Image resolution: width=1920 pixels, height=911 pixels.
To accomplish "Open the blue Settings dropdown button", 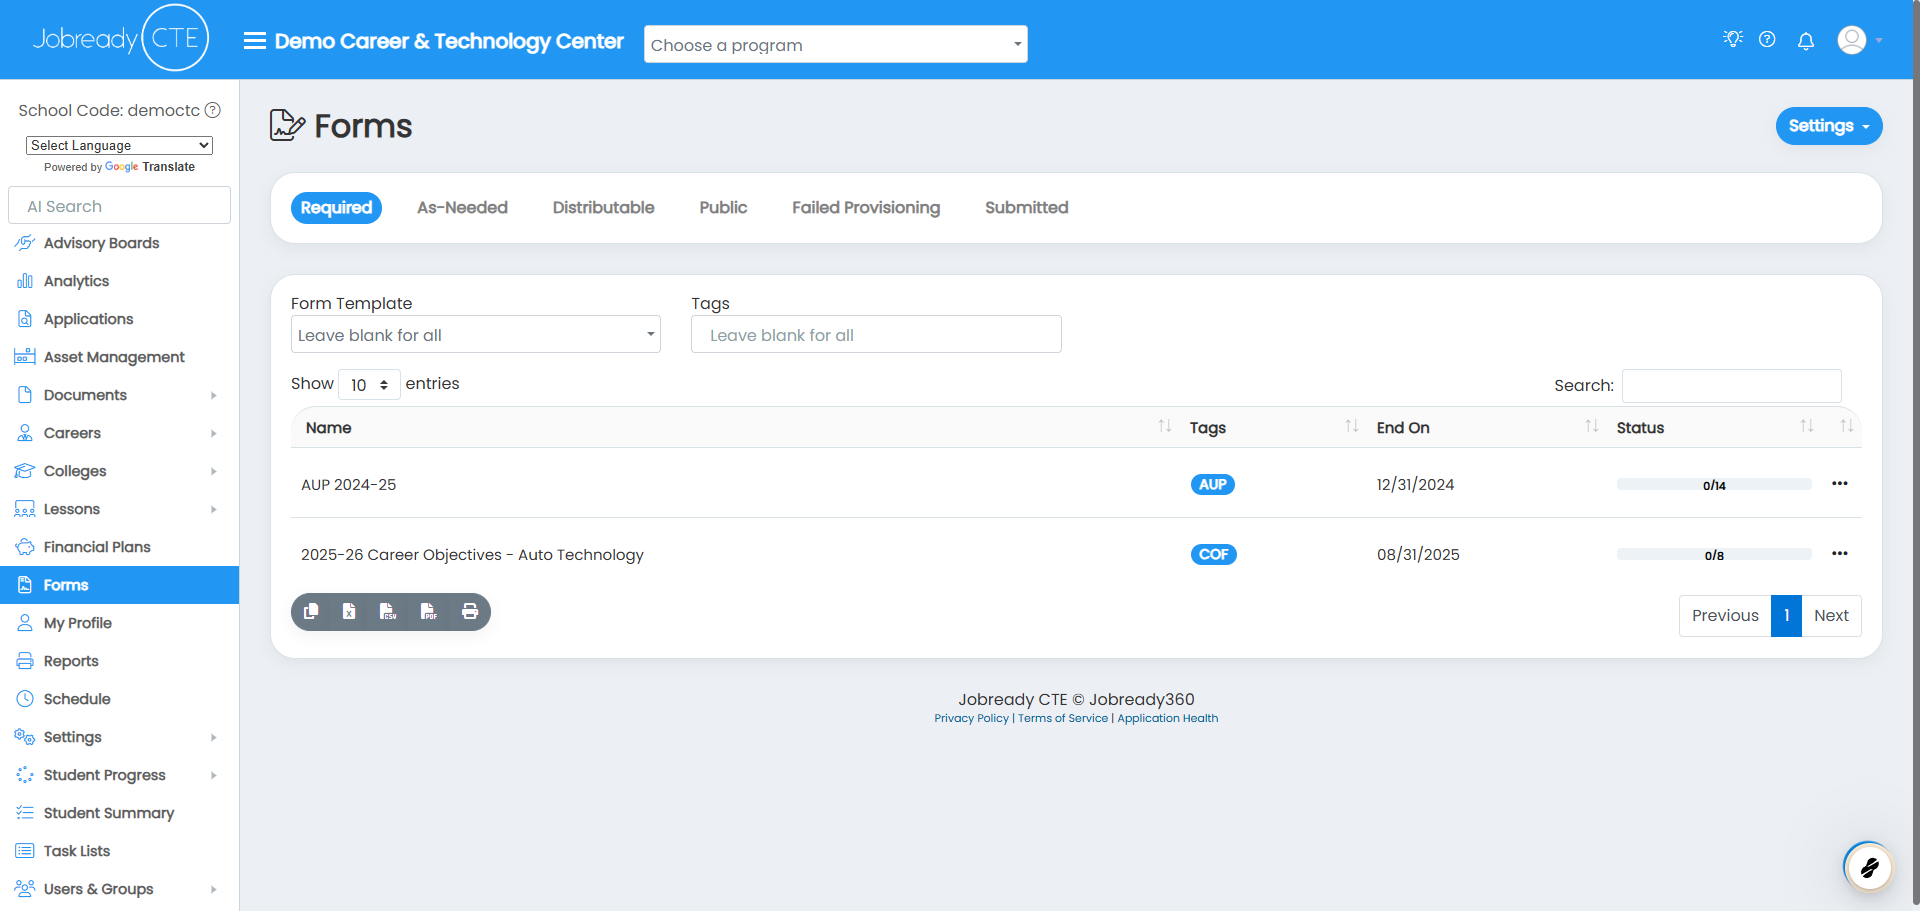I will [1829, 126].
